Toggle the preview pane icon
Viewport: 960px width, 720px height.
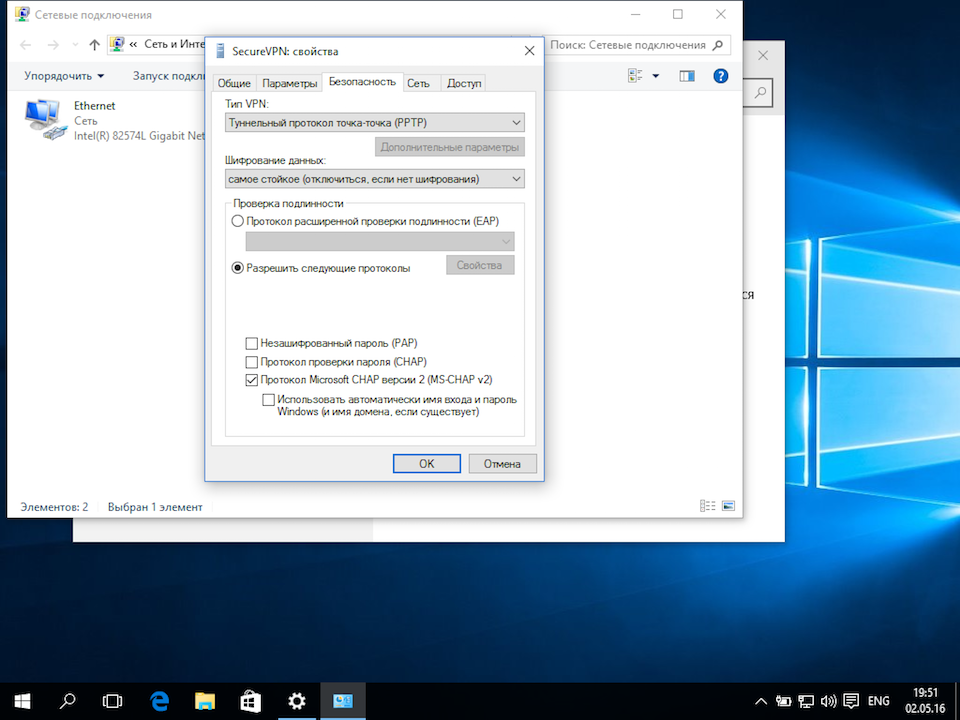[687, 76]
